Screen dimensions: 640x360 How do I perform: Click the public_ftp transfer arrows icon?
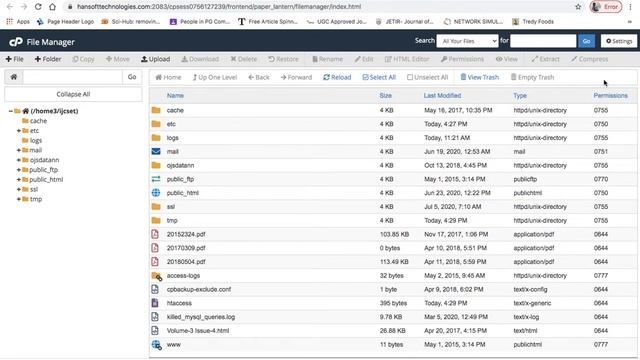tap(156, 179)
